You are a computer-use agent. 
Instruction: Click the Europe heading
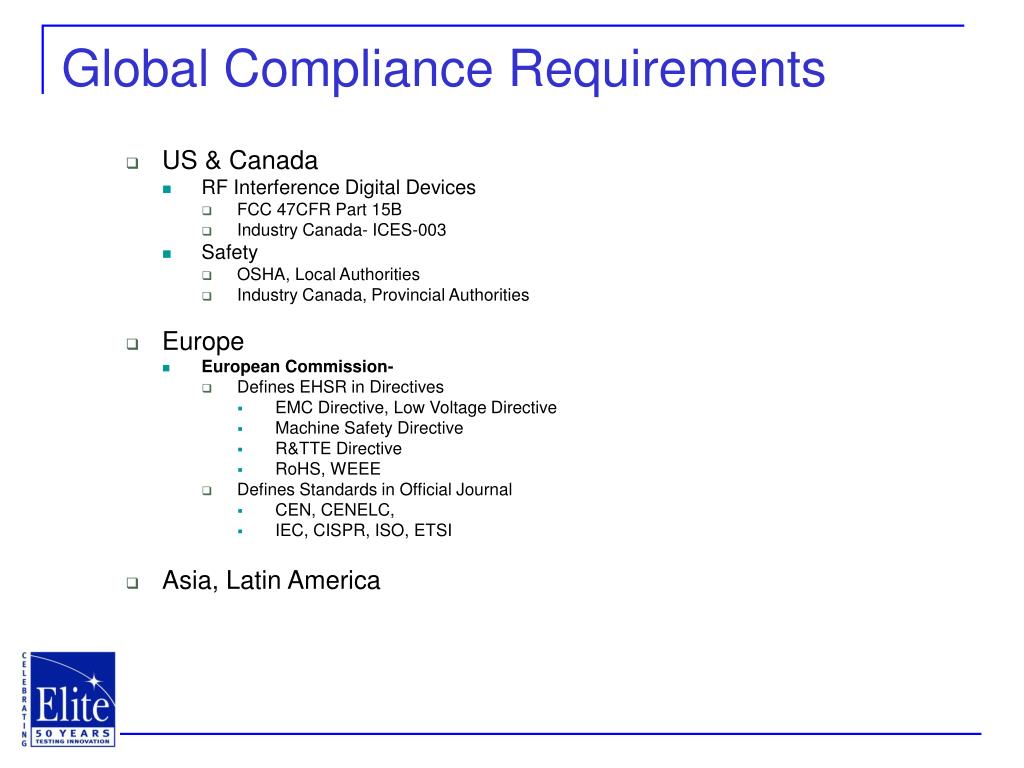point(203,342)
